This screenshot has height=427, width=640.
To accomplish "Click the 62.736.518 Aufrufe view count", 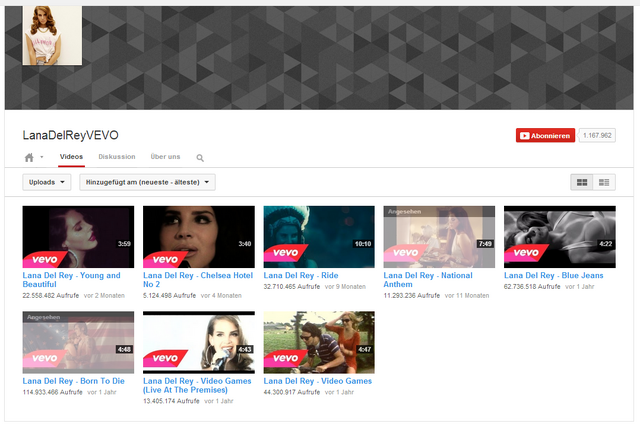I will click(x=532, y=287).
